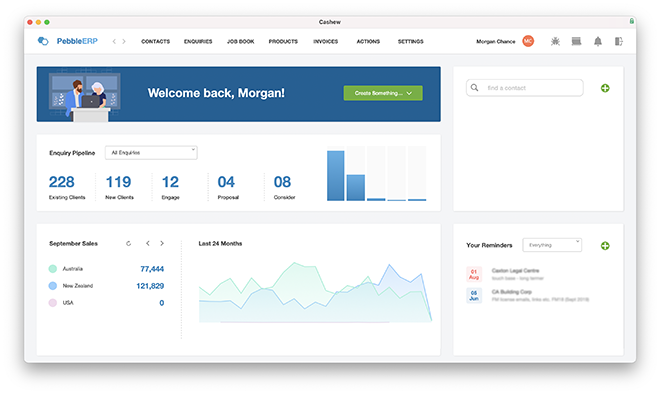Open the ACTIONS menu

368,41
